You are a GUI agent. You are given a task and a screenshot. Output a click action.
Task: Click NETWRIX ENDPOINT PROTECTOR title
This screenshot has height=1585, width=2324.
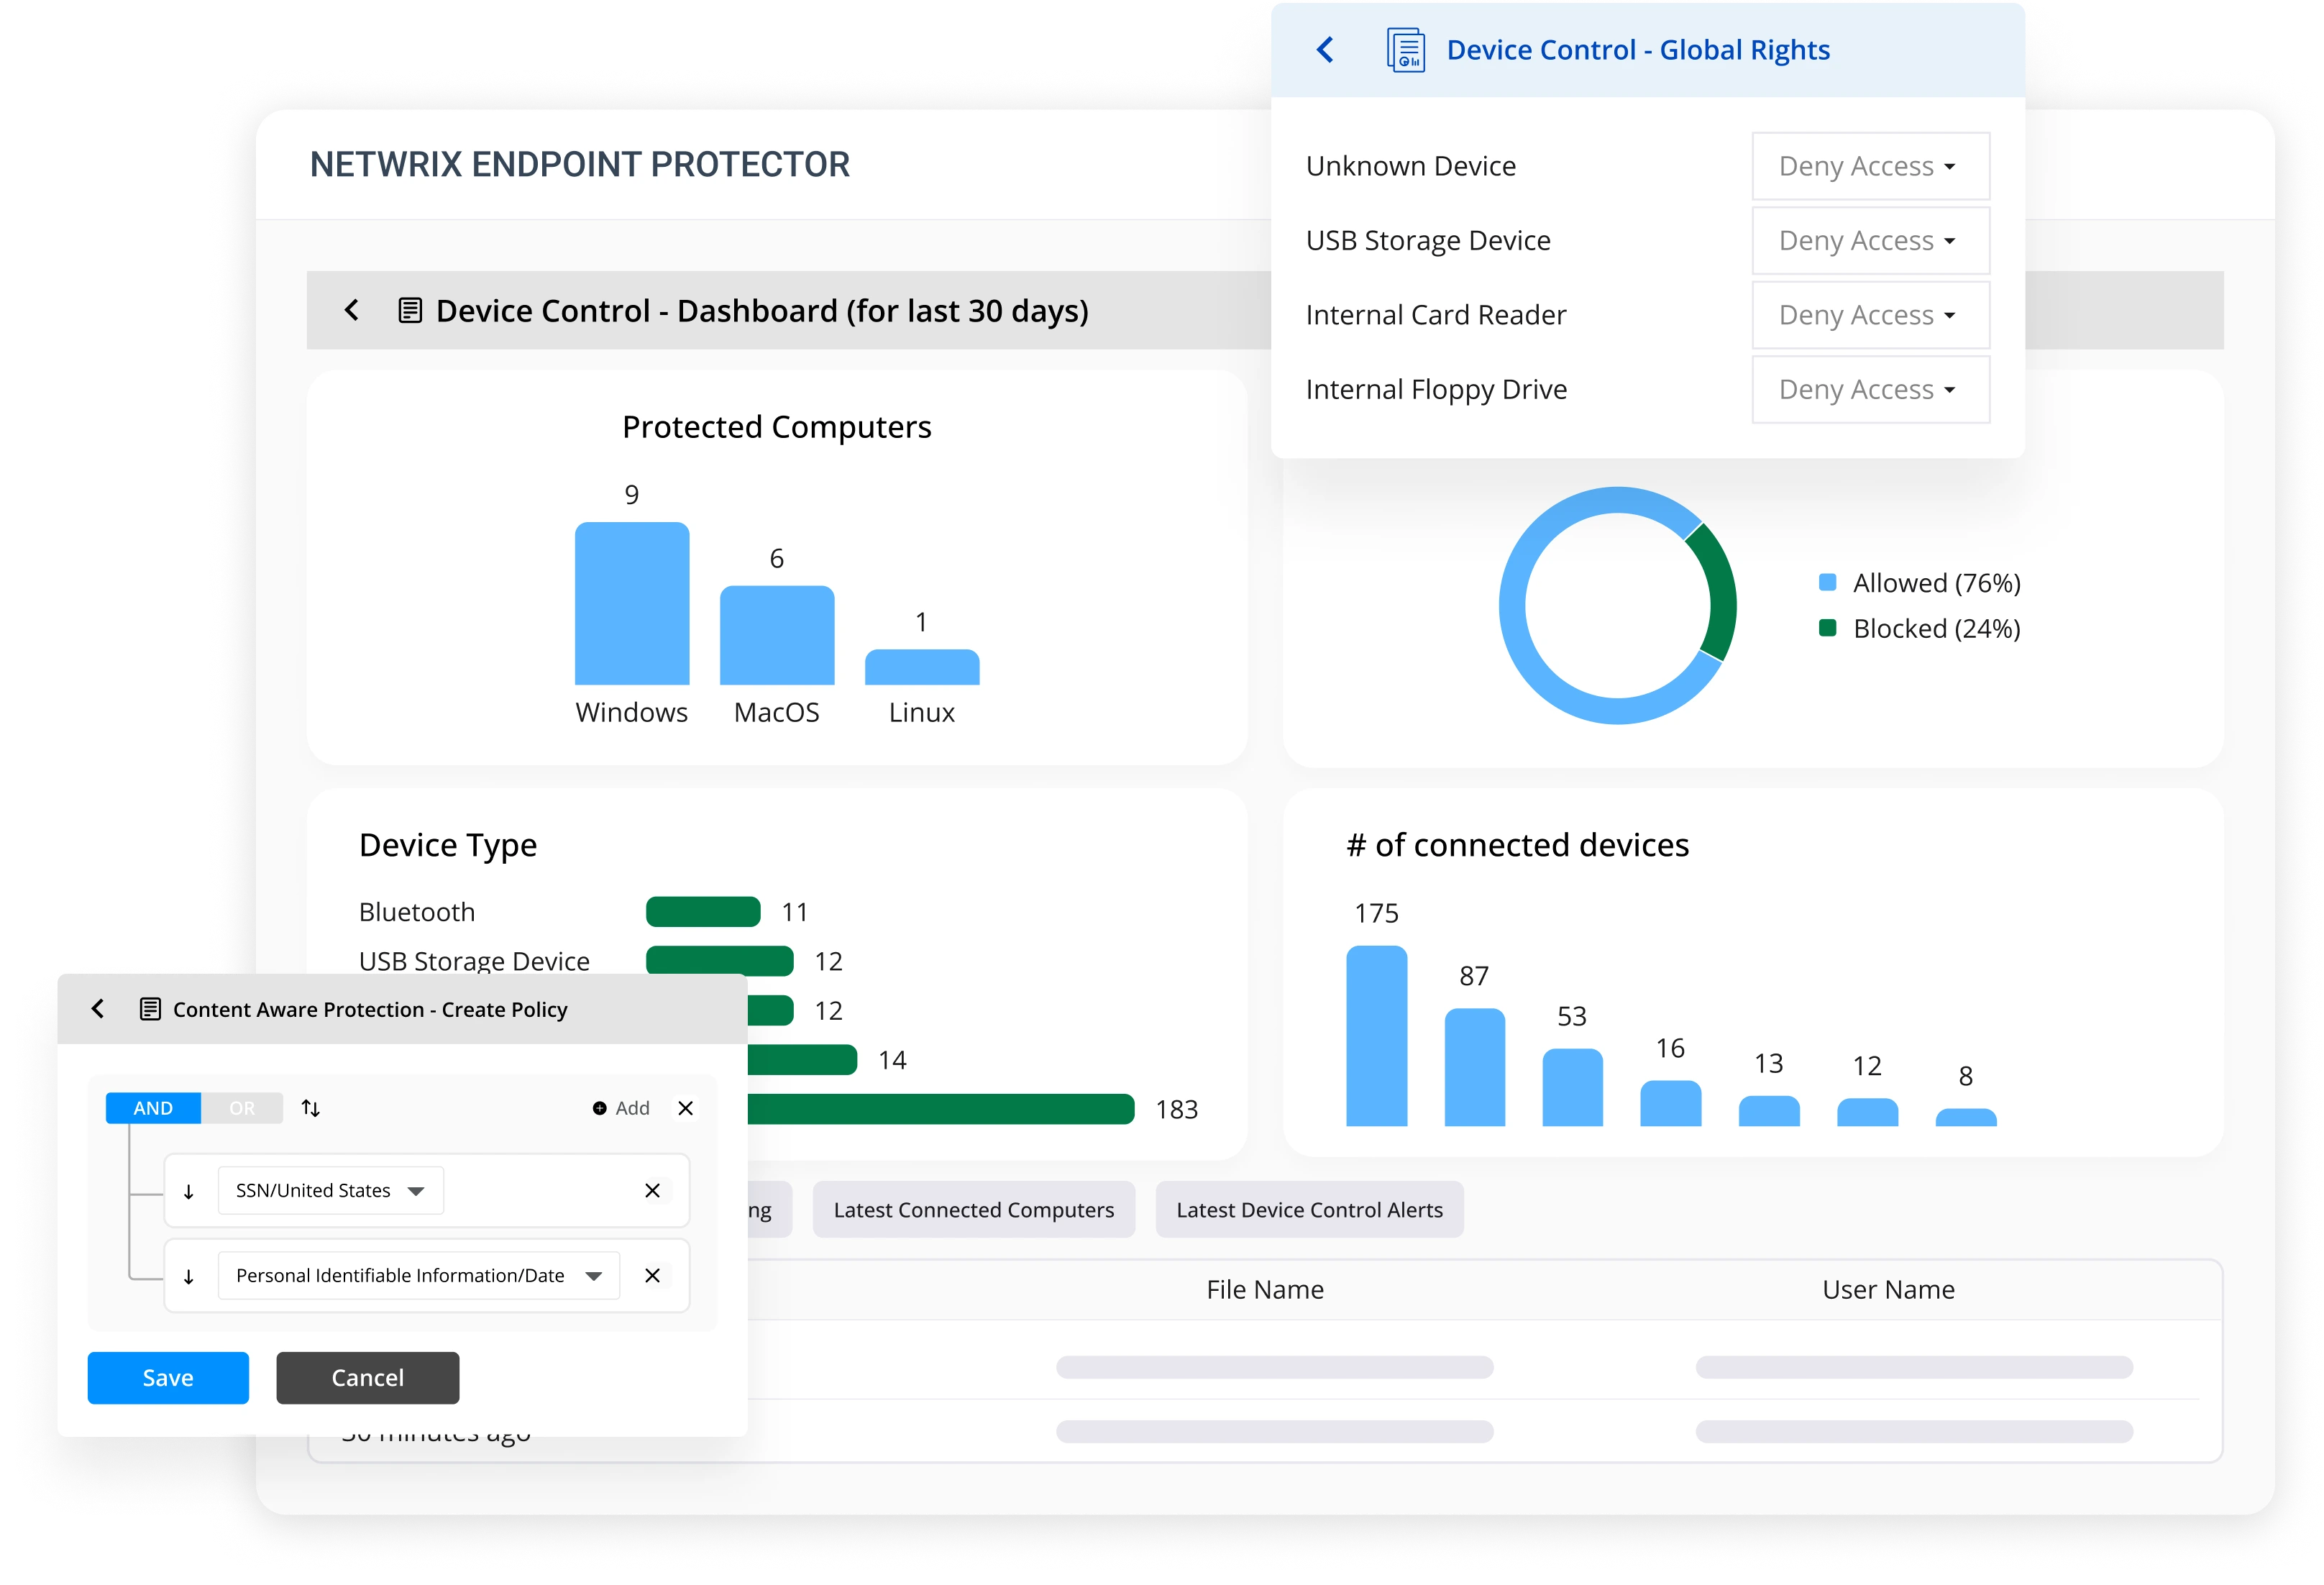click(x=580, y=164)
